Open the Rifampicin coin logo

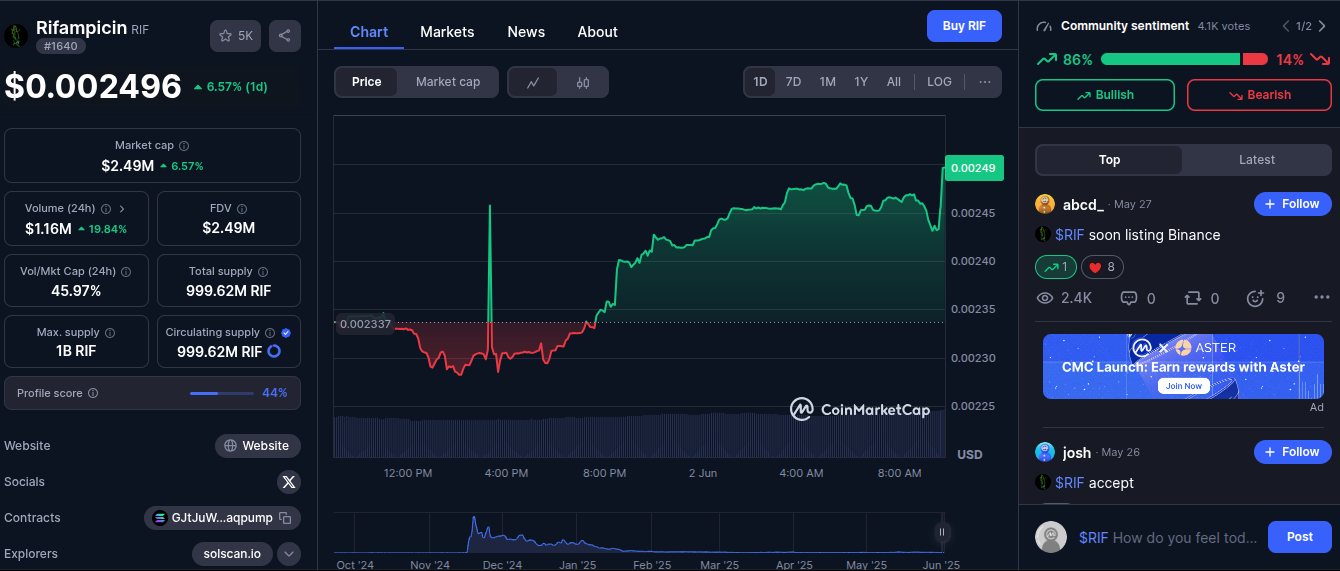tap(16, 36)
